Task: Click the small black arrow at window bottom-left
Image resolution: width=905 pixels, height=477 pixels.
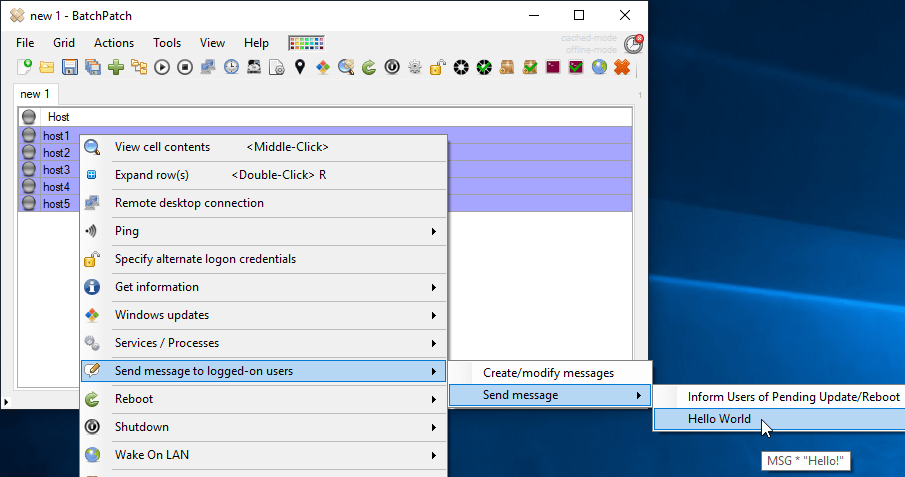Action: coord(6,402)
